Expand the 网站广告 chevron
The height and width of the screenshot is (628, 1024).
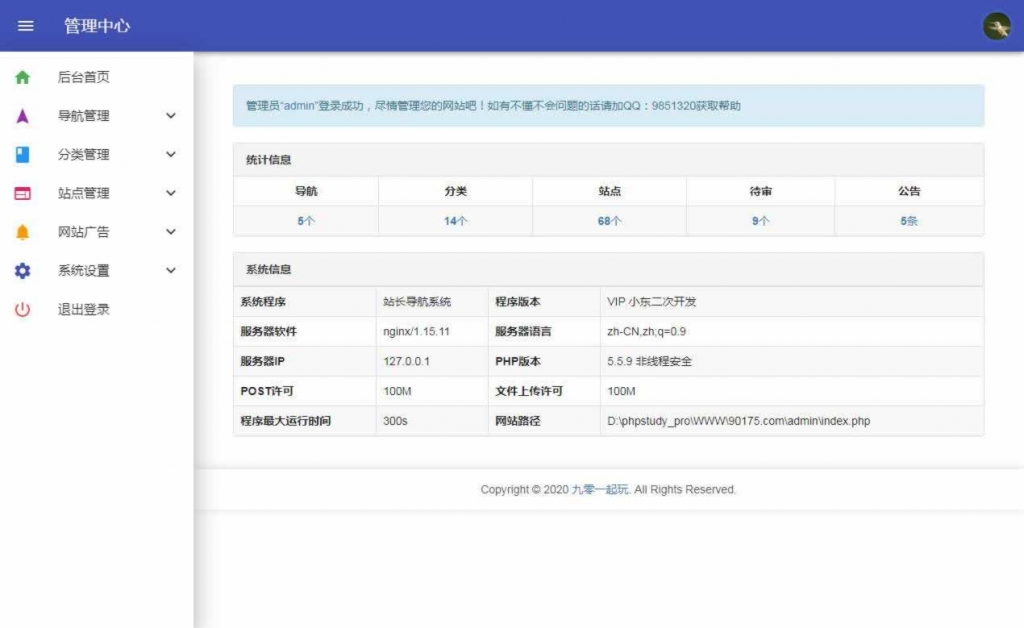[x=170, y=231]
